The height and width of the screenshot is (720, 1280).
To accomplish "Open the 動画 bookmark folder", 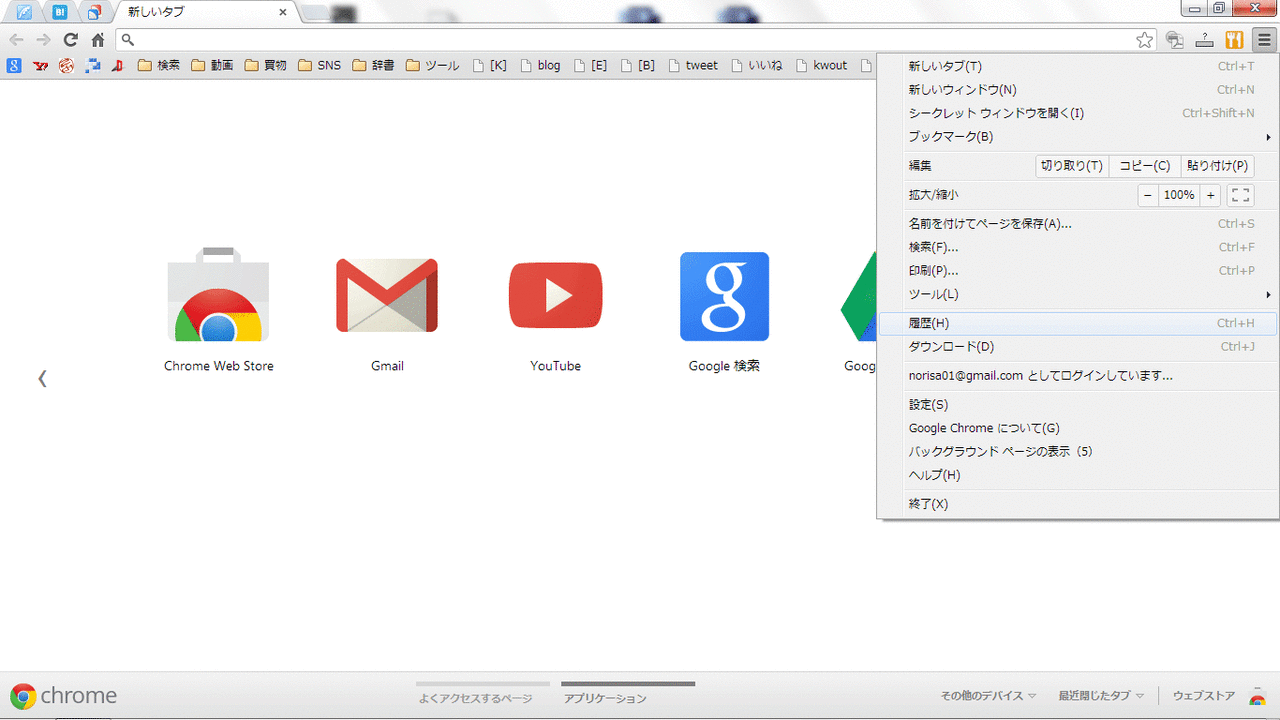I will [212, 66].
